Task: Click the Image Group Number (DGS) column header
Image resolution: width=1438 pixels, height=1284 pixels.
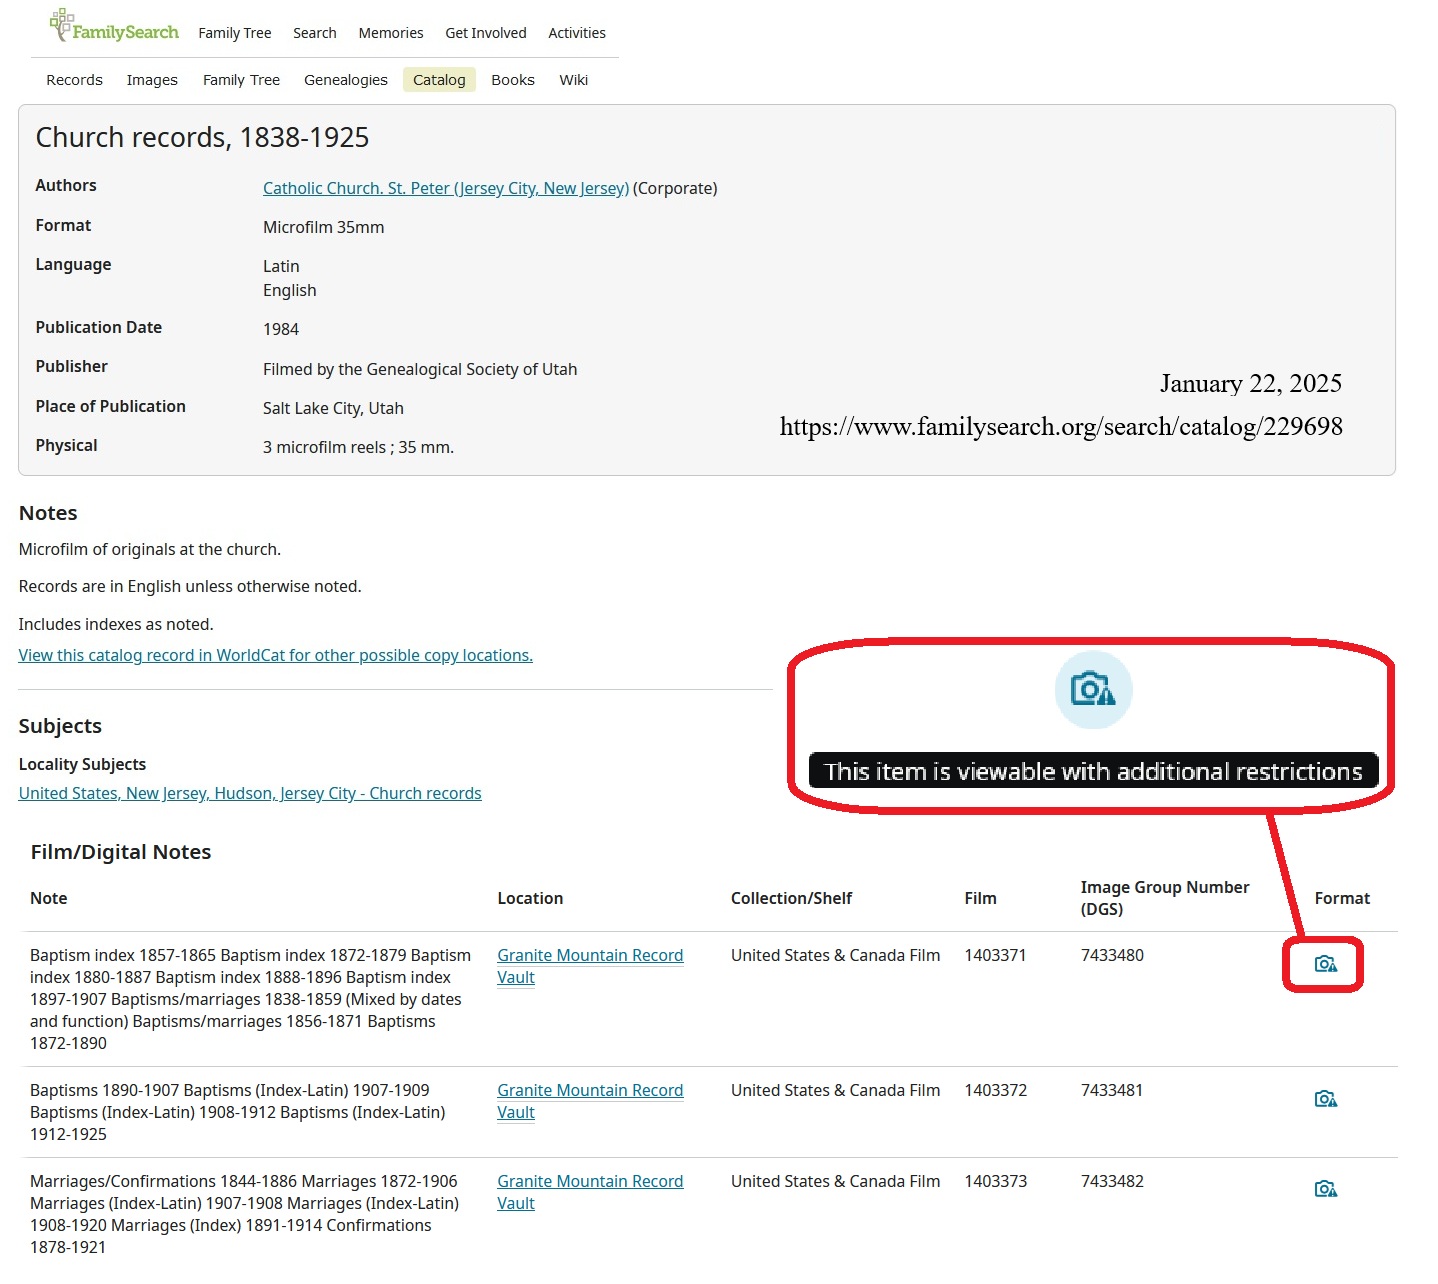Action: pyautogui.click(x=1165, y=898)
